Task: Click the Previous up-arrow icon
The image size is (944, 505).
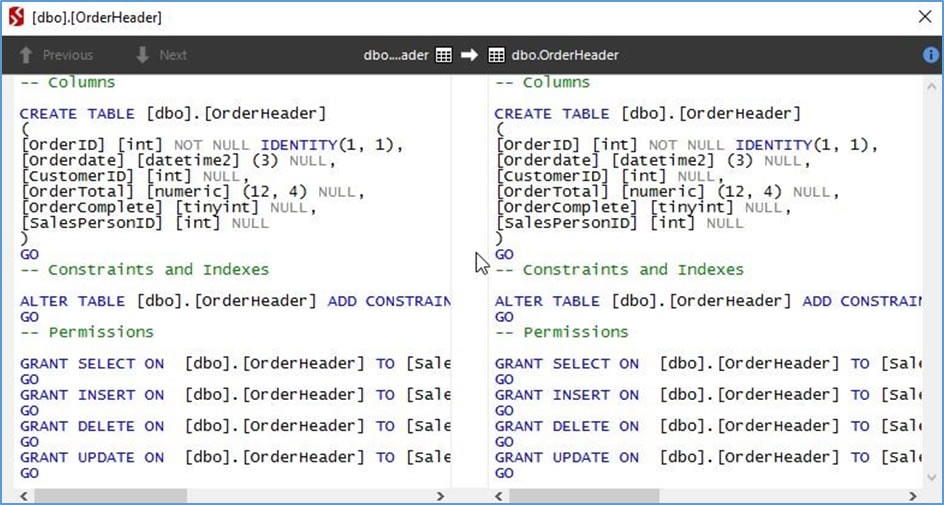Action: [x=25, y=55]
